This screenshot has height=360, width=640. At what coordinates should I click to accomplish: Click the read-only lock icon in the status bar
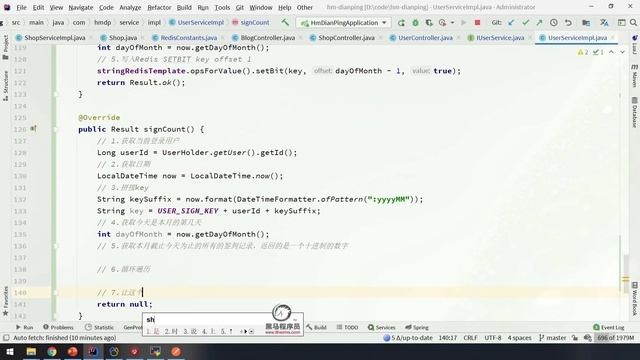(575, 338)
